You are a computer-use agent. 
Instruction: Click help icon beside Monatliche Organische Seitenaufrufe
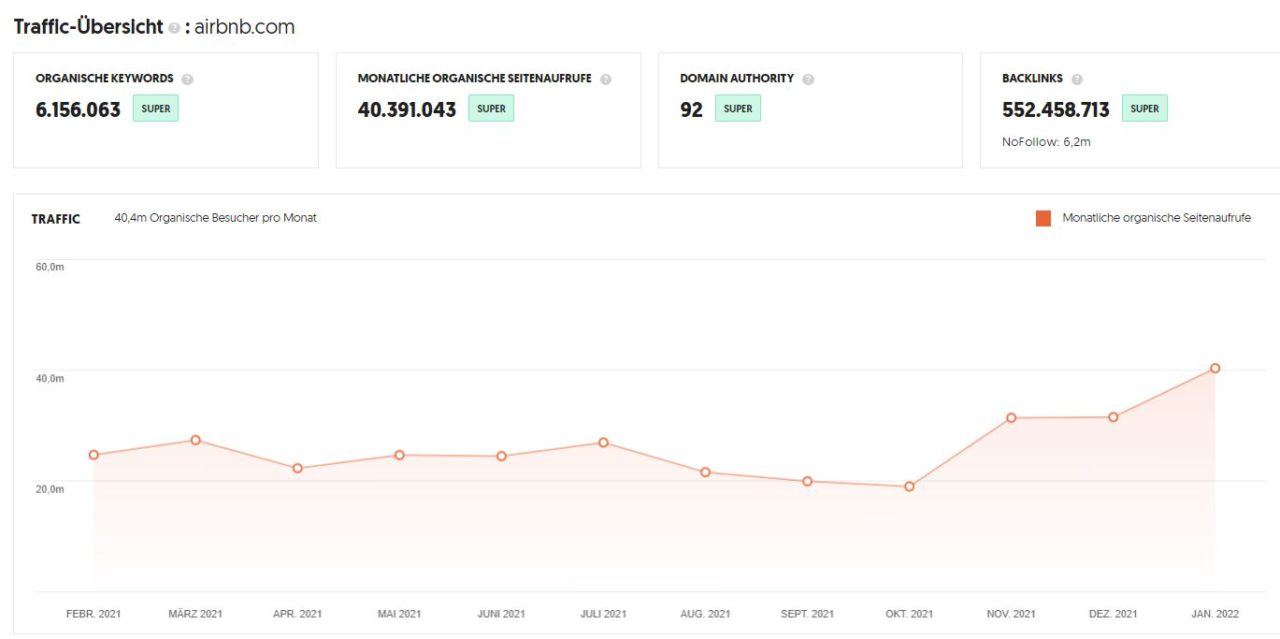pos(606,79)
